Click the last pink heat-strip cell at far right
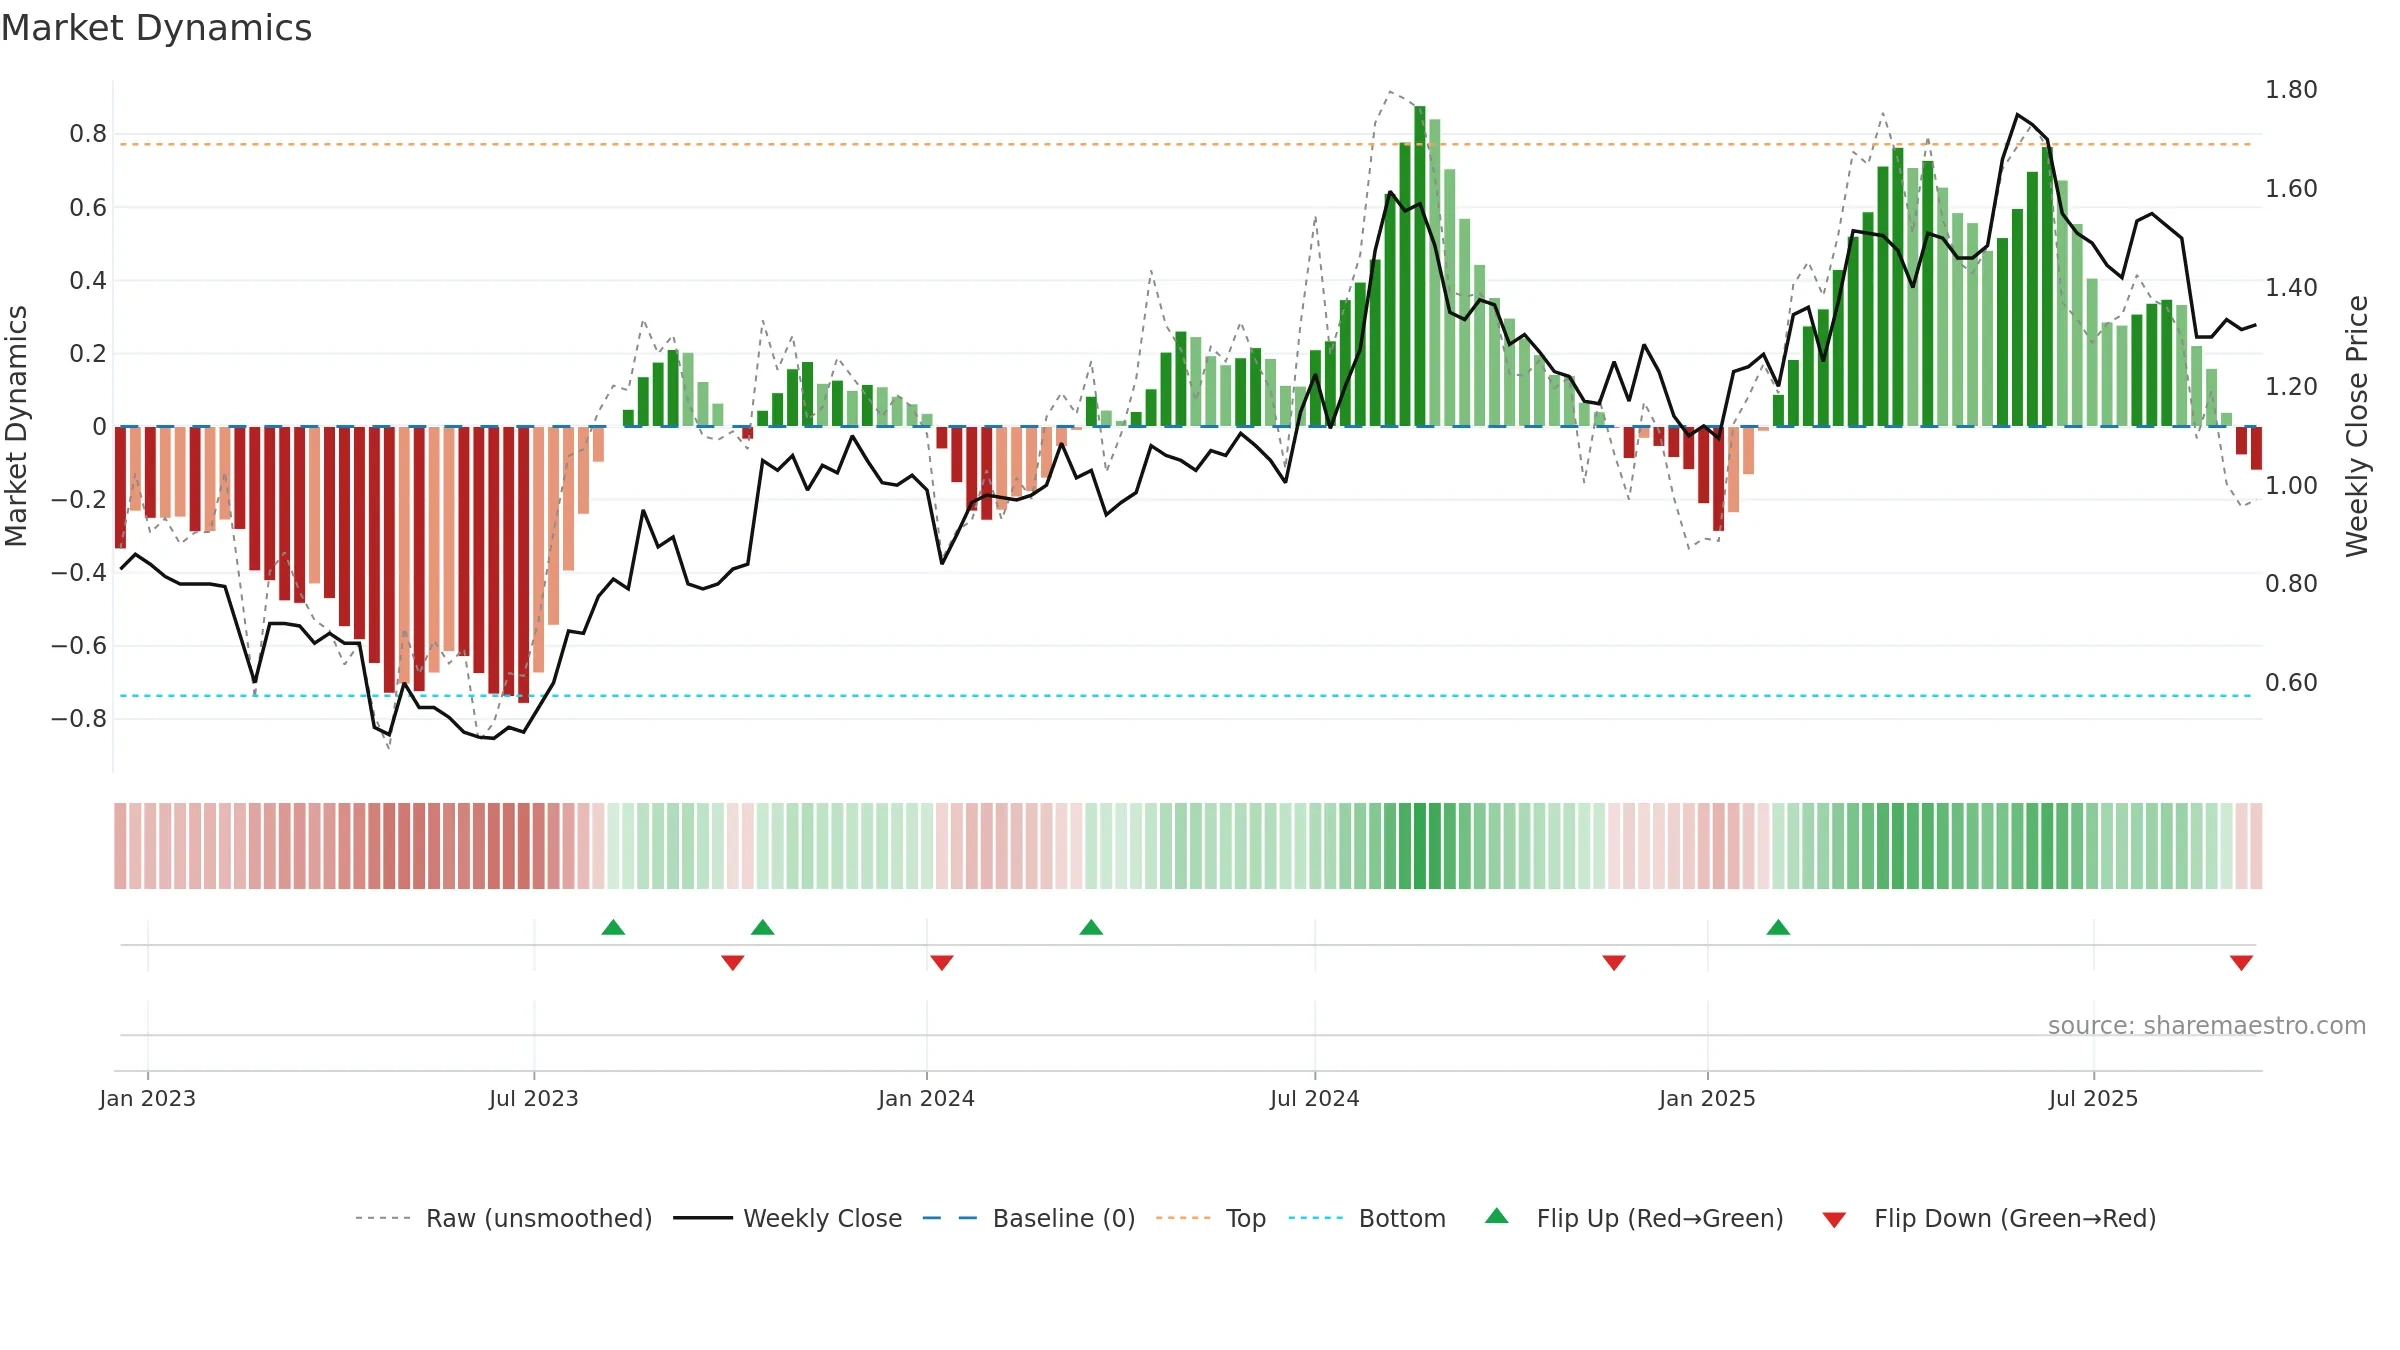The width and height of the screenshot is (2400, 1350). (2256, 846)
